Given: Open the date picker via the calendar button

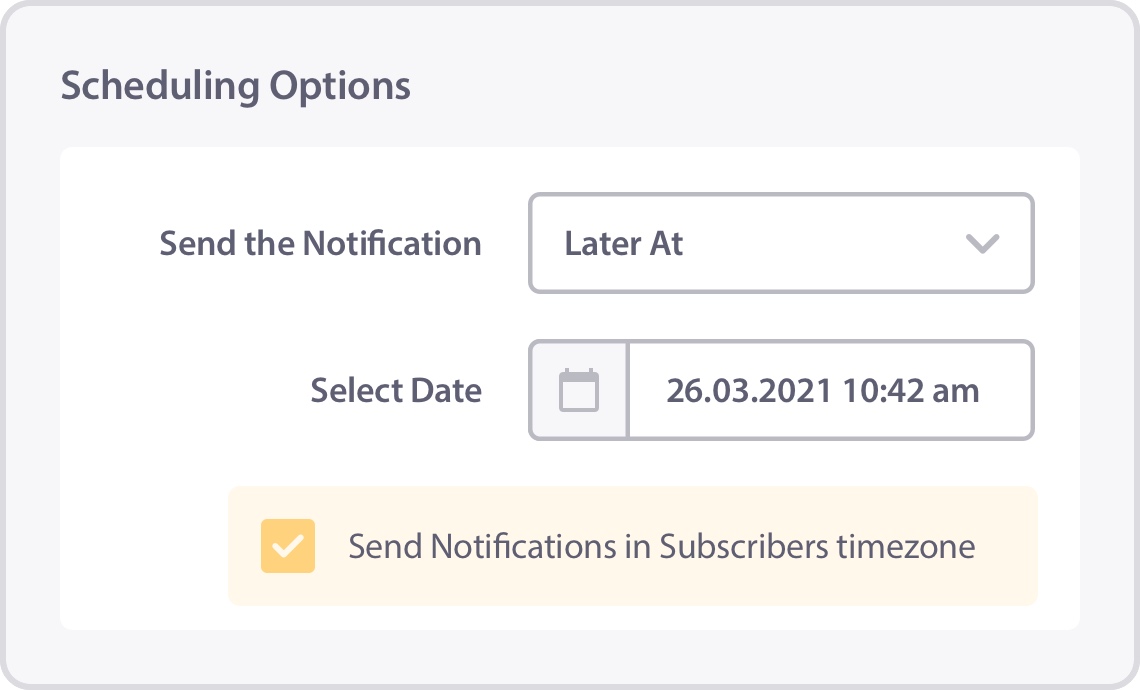Looking at the screenshot, I should [x=579, y=390].
